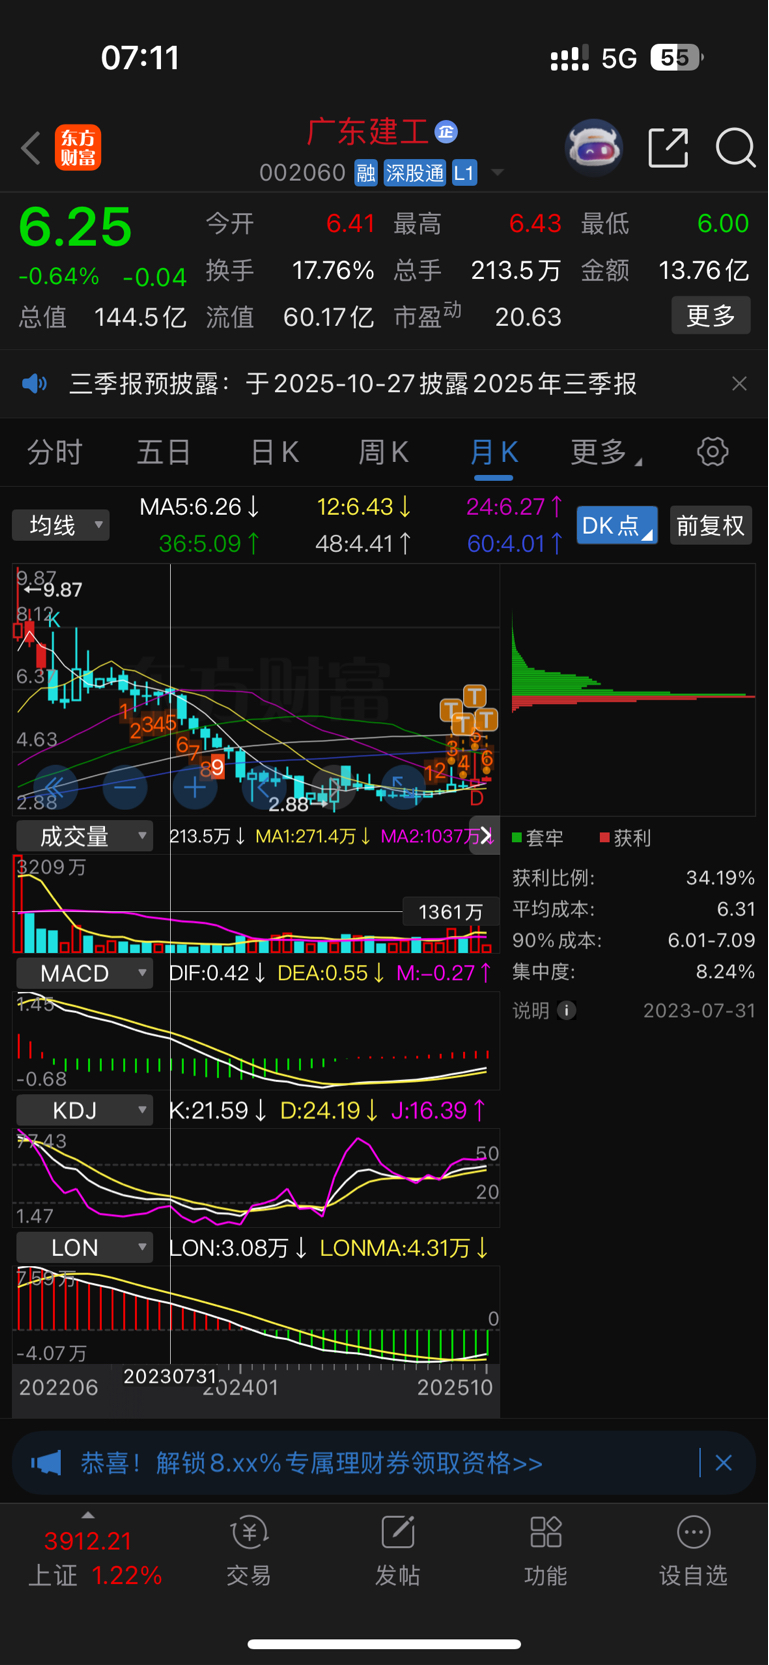Image resolution: width=769 pixels, height=1665 pixels.
Task: Tap the 总值 144.5亿 value
Action: (x=140, y=317)
